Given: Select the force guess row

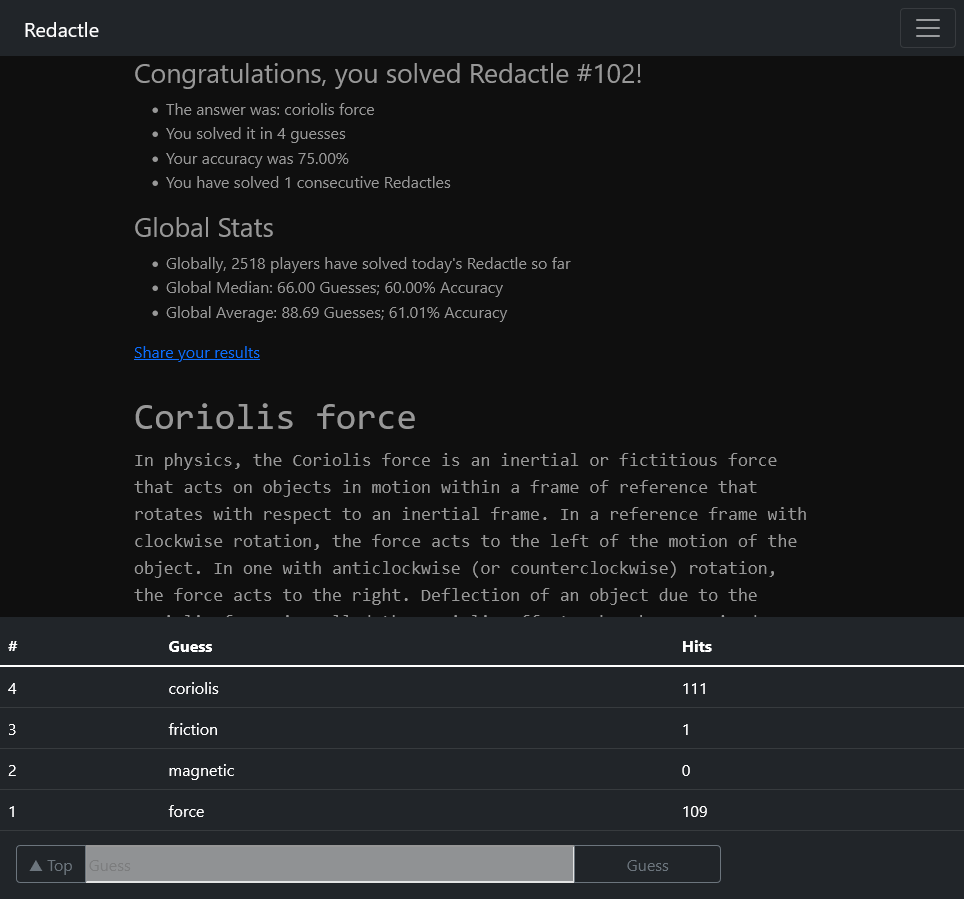Looking at the screenshot, I should (186, 811).
